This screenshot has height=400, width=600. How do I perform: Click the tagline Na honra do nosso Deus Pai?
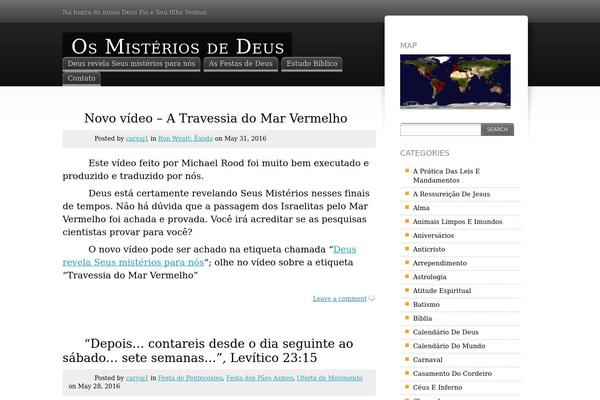[134, 12]
